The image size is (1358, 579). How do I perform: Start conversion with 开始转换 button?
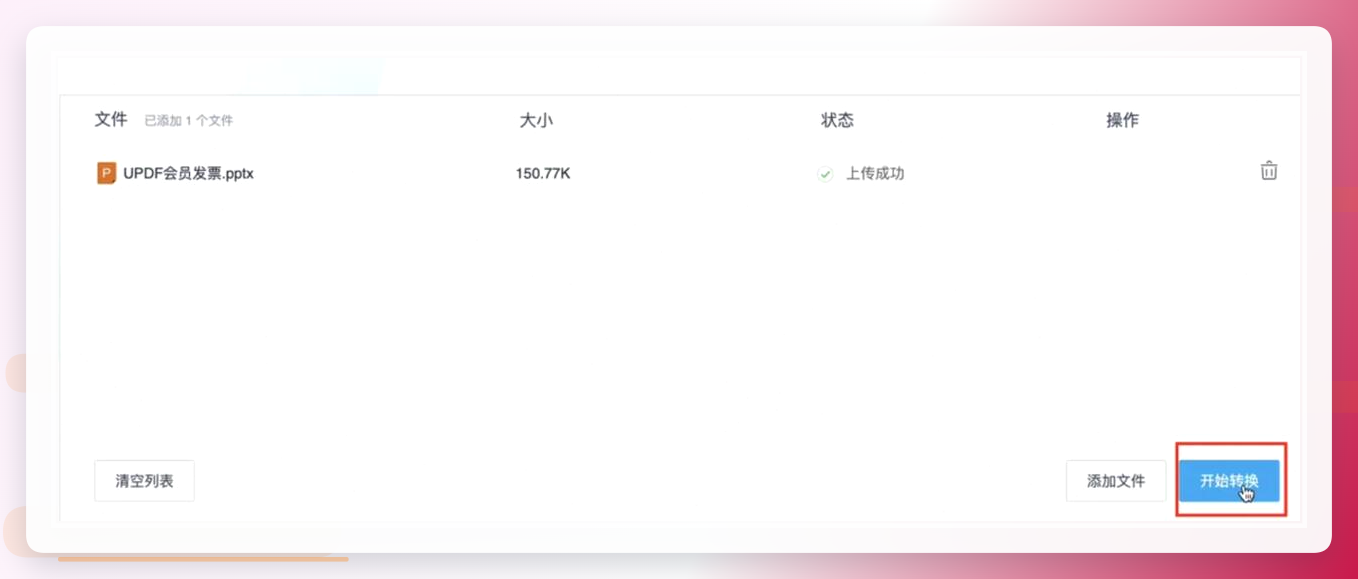1229,481
